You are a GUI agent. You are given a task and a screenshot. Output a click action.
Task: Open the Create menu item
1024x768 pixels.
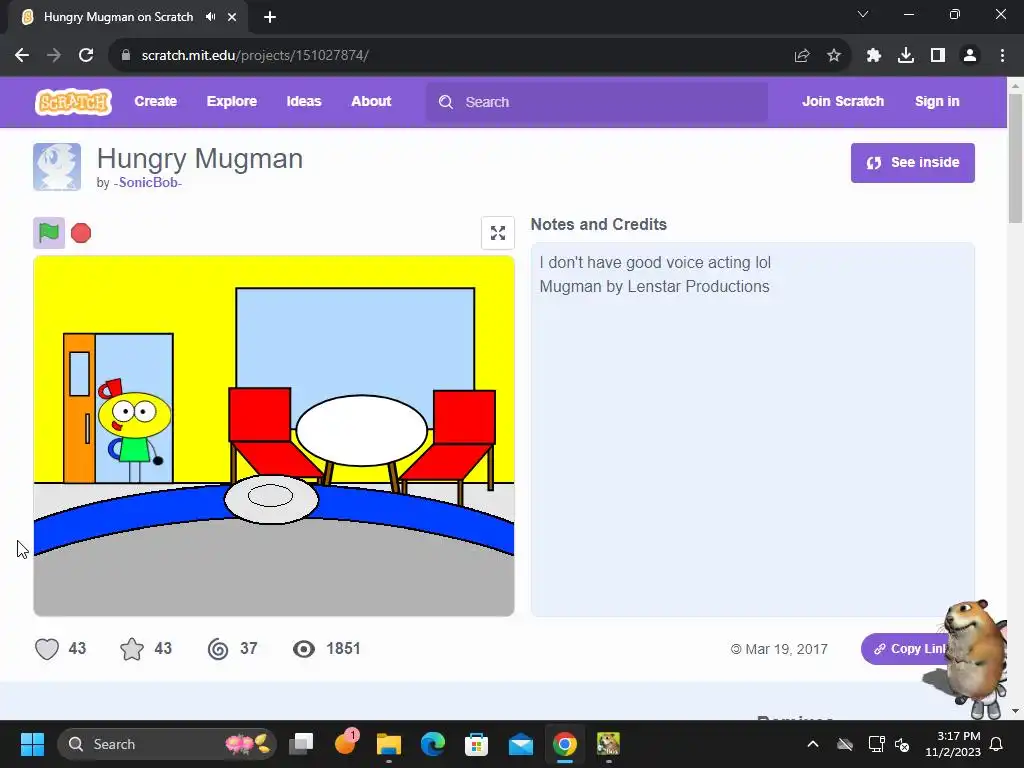tap(155, 101)
